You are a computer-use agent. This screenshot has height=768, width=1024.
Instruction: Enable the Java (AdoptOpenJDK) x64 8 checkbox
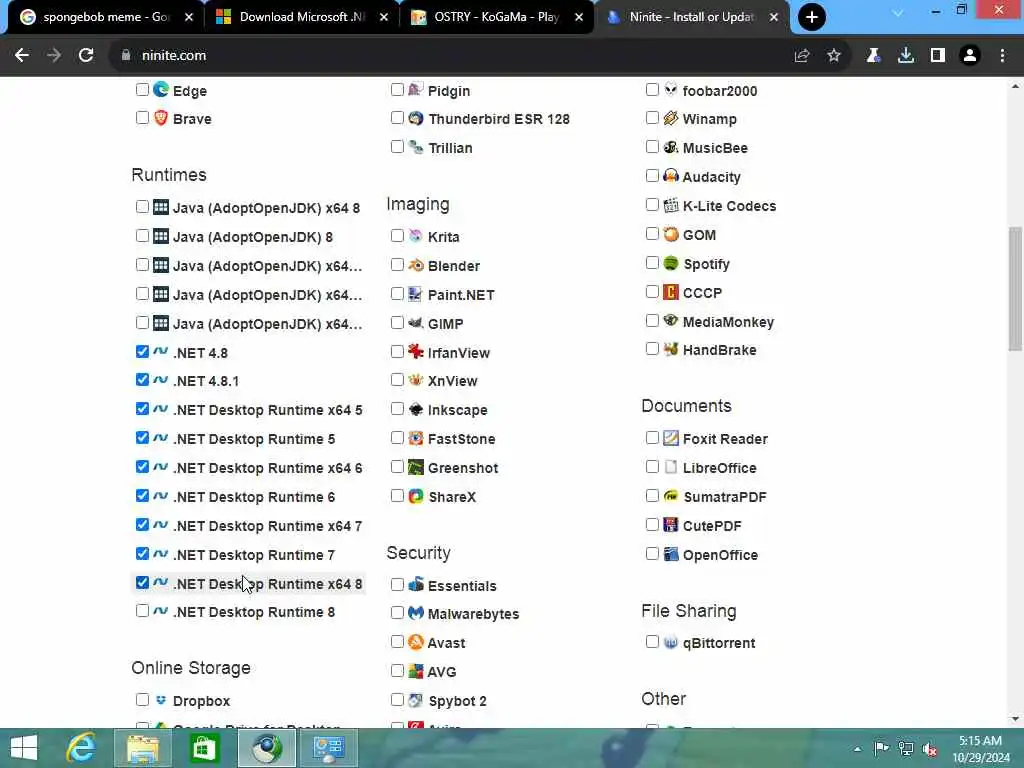[142, 207]
